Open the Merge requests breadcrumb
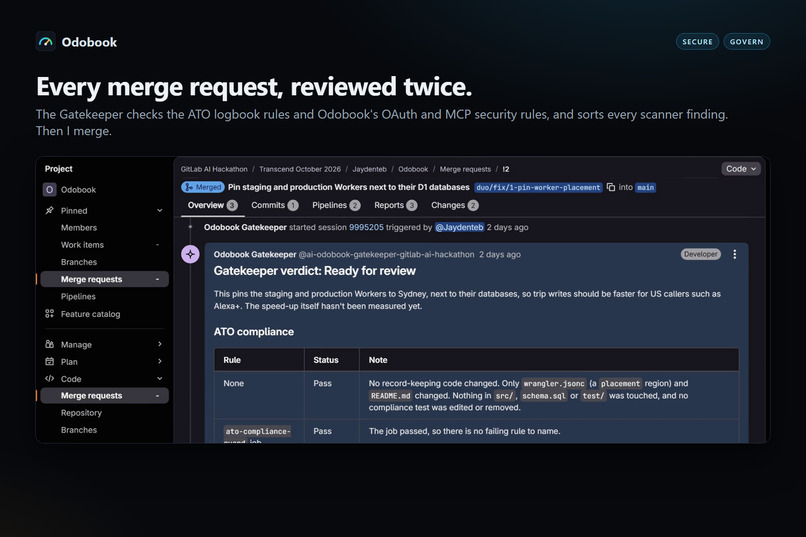 pos(465,169)
